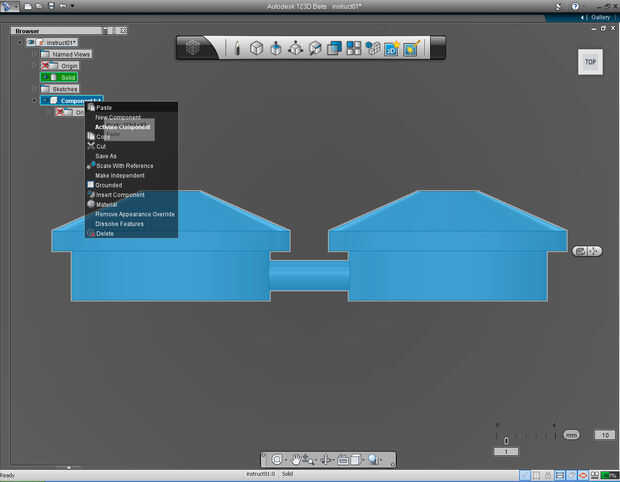The width and height of the screenshot is (620, 482).
Task: Select the Sketch pencil tool in toolbar
Action: [x=237, y=49]
